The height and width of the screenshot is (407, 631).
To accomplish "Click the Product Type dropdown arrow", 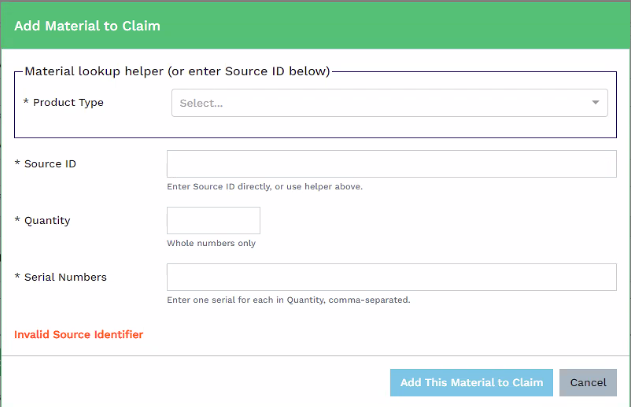I will (596, 103).
